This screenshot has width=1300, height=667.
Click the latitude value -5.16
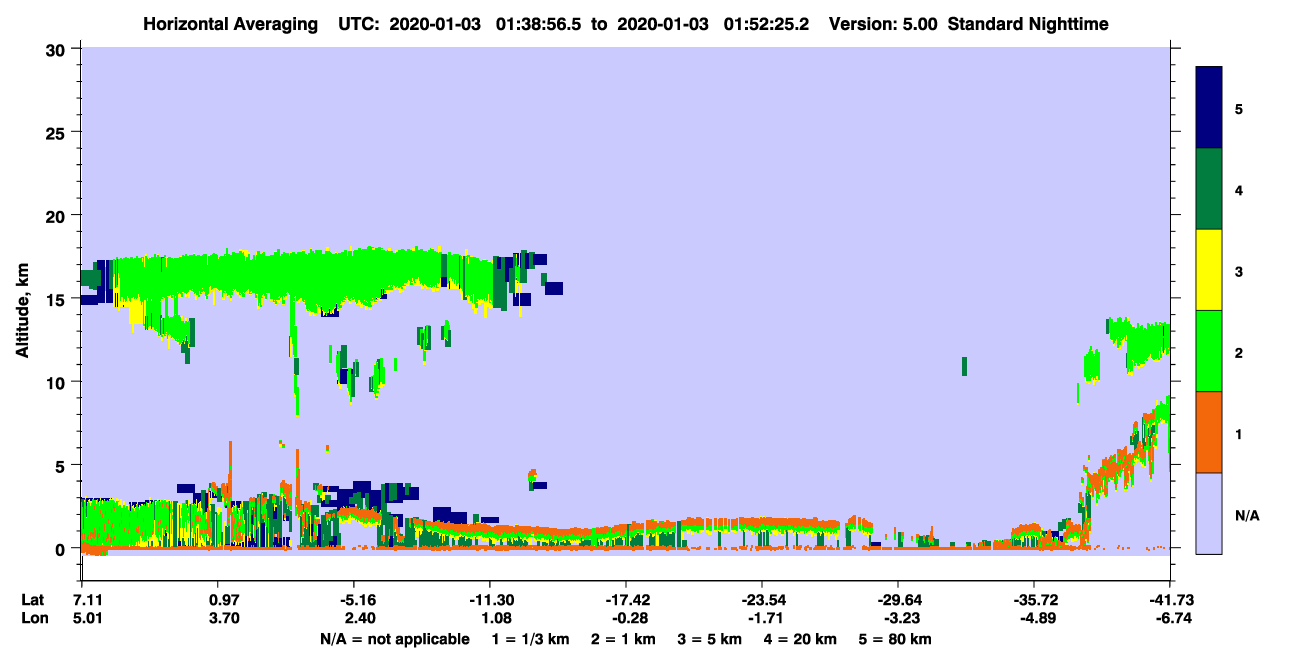(x=356, y=600)
